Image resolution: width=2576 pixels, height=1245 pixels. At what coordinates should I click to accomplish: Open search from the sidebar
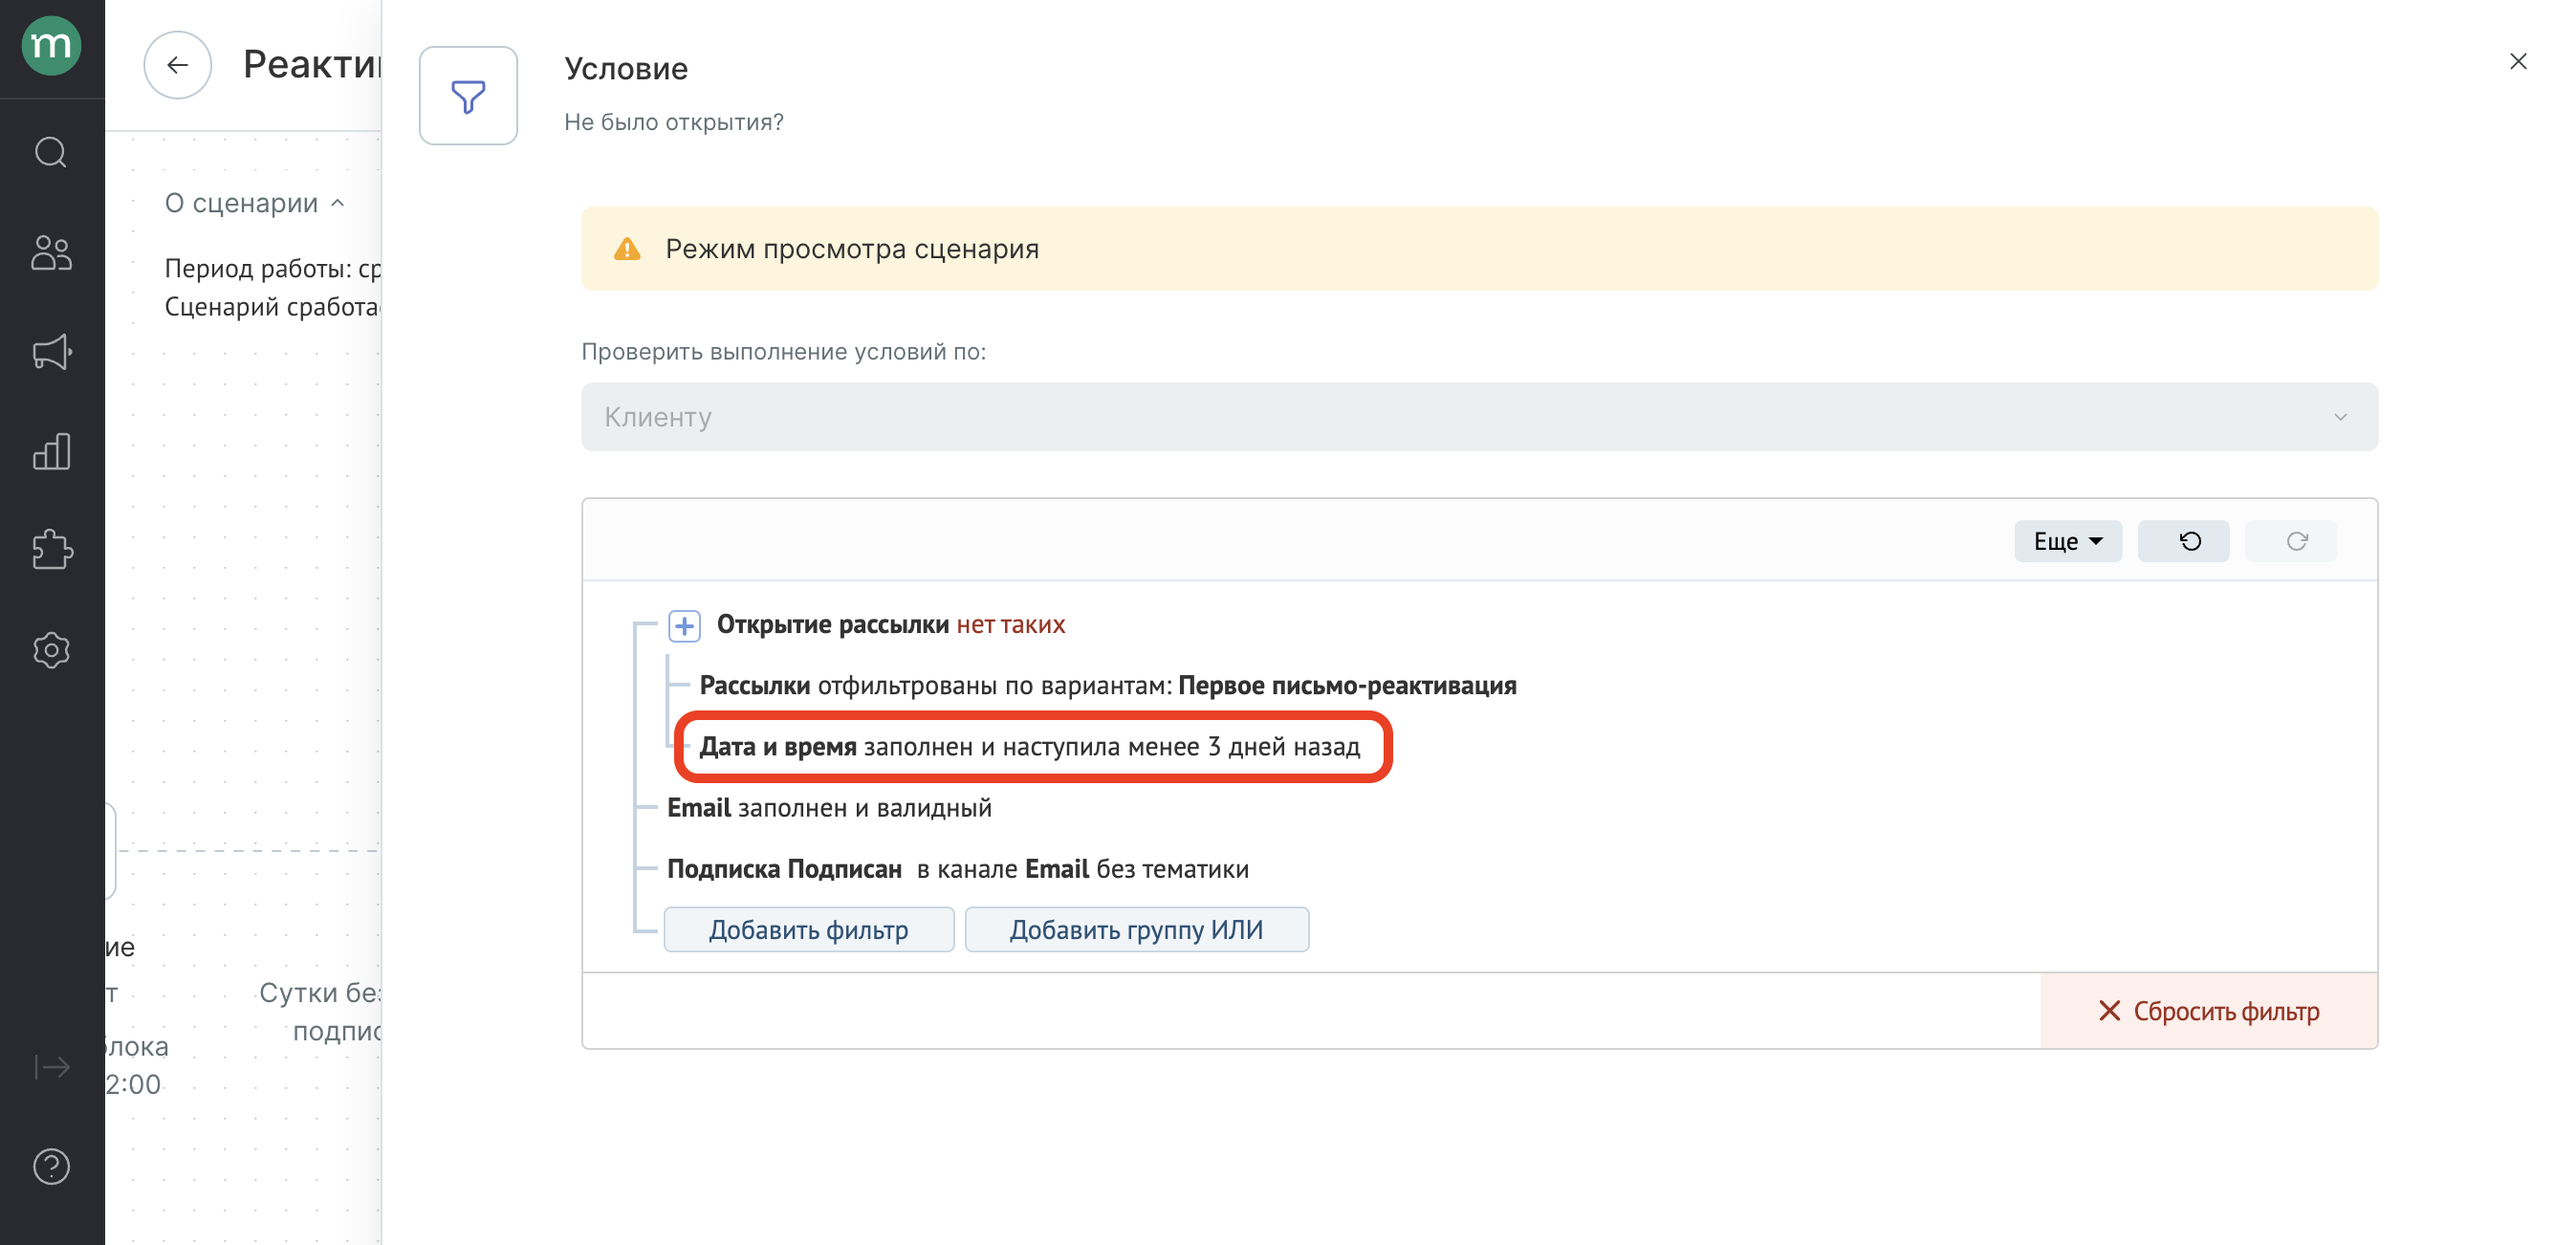pyautogui.click(x=51, y=152)
